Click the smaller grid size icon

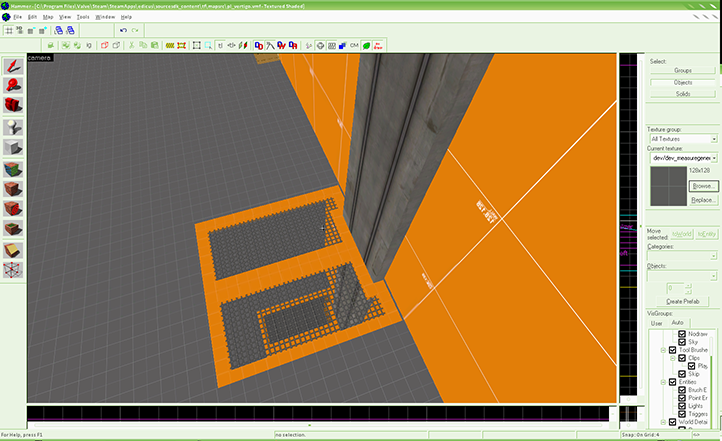coord(31,31)
